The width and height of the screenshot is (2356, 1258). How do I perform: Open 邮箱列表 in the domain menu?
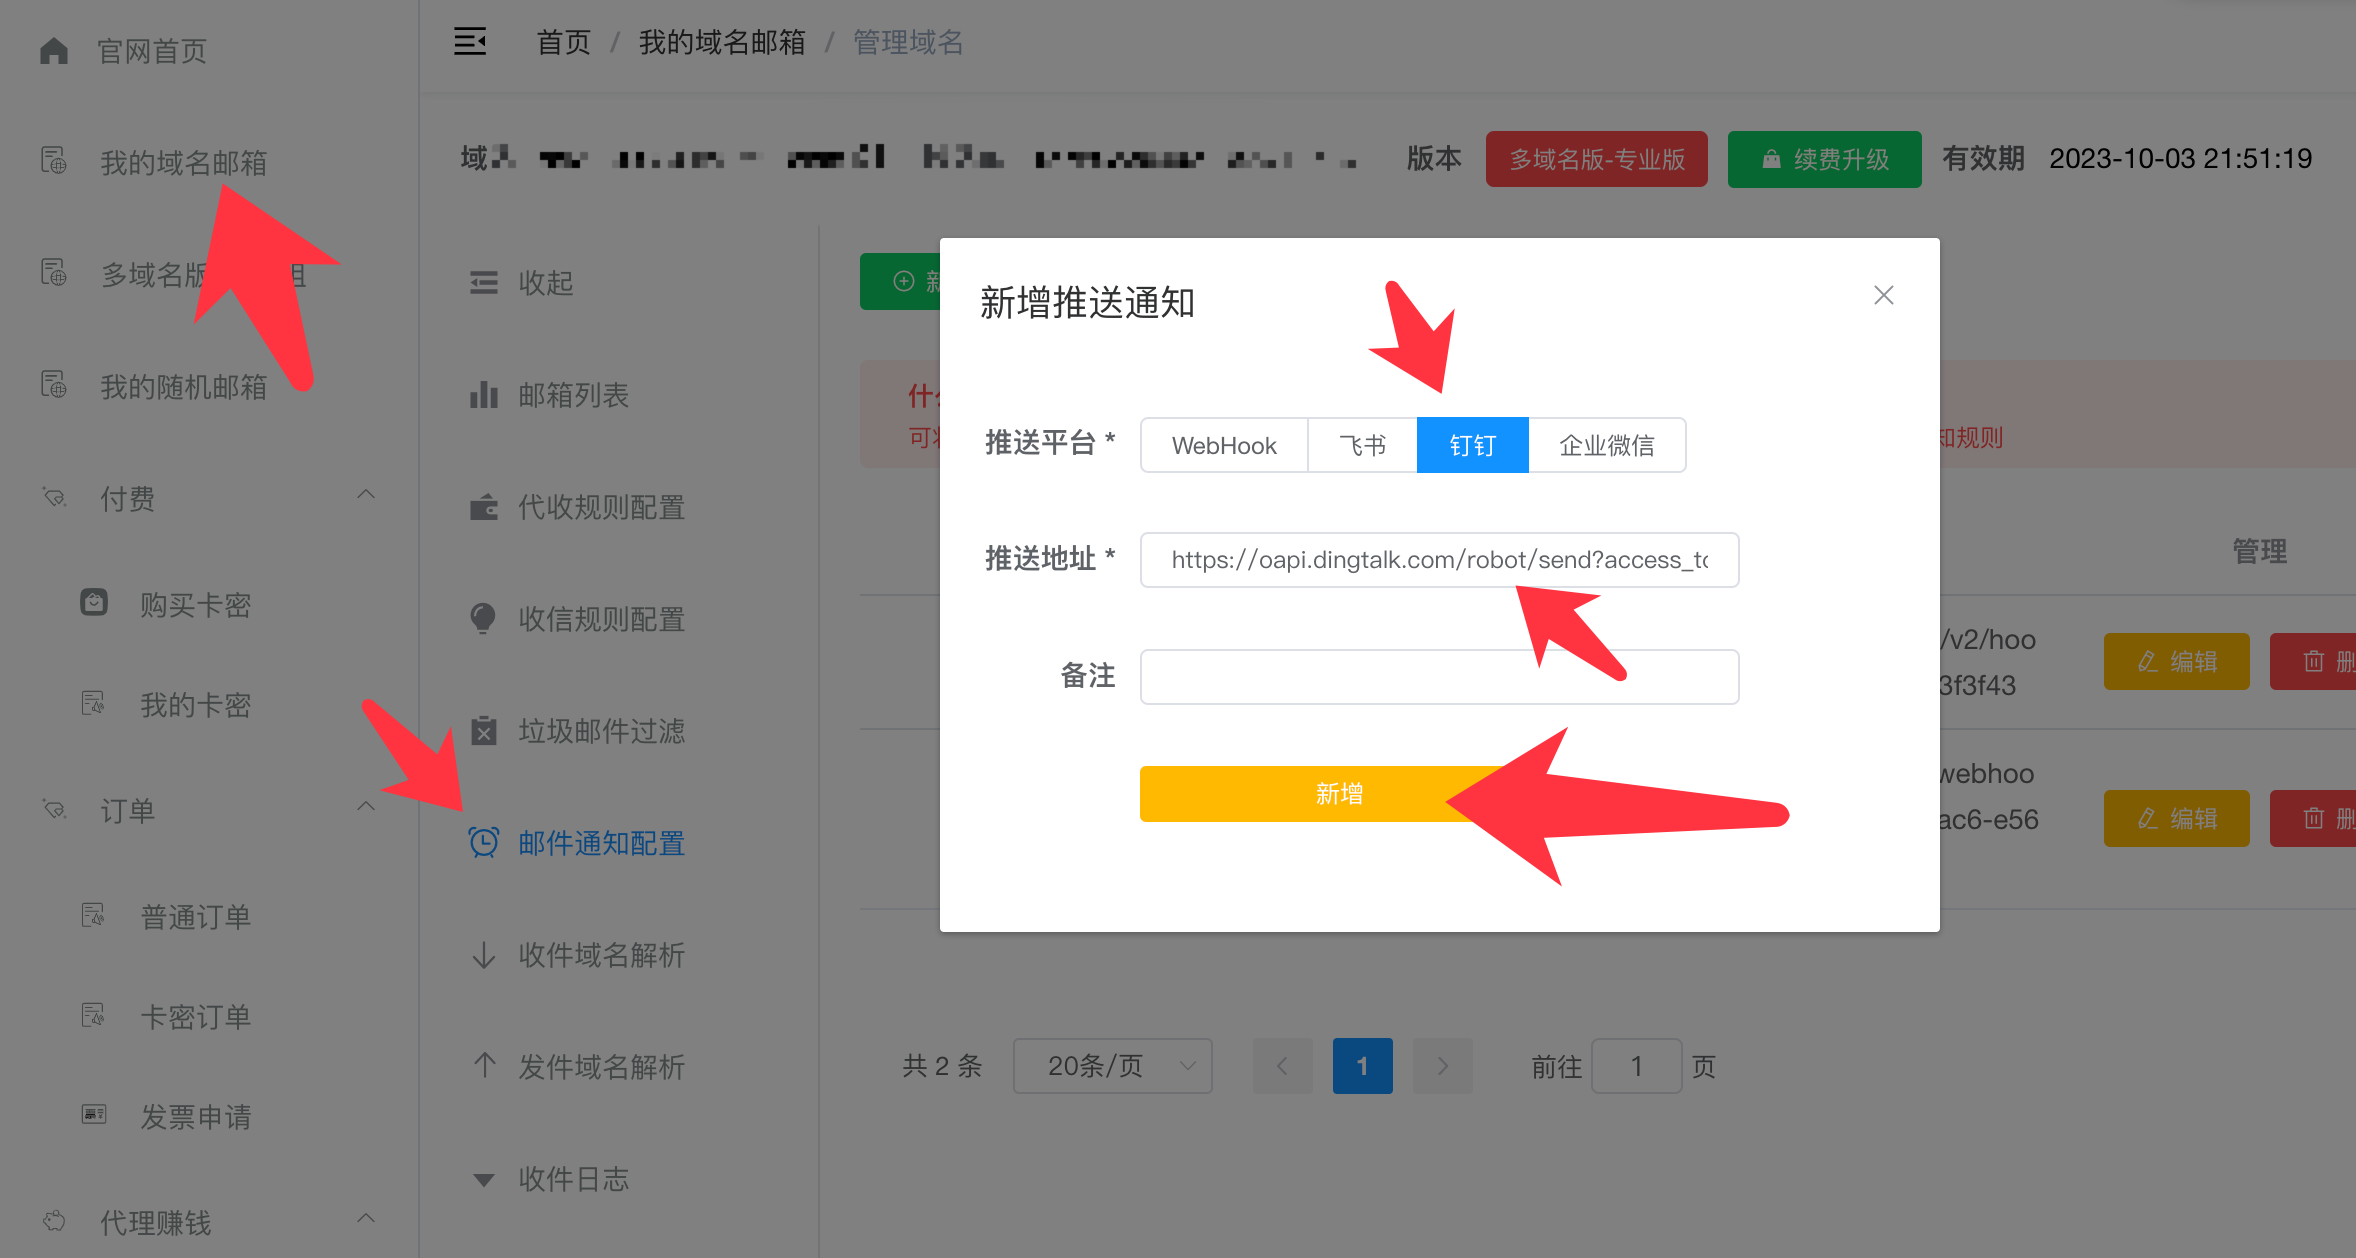pyautogui.click(x=573, y=395)
